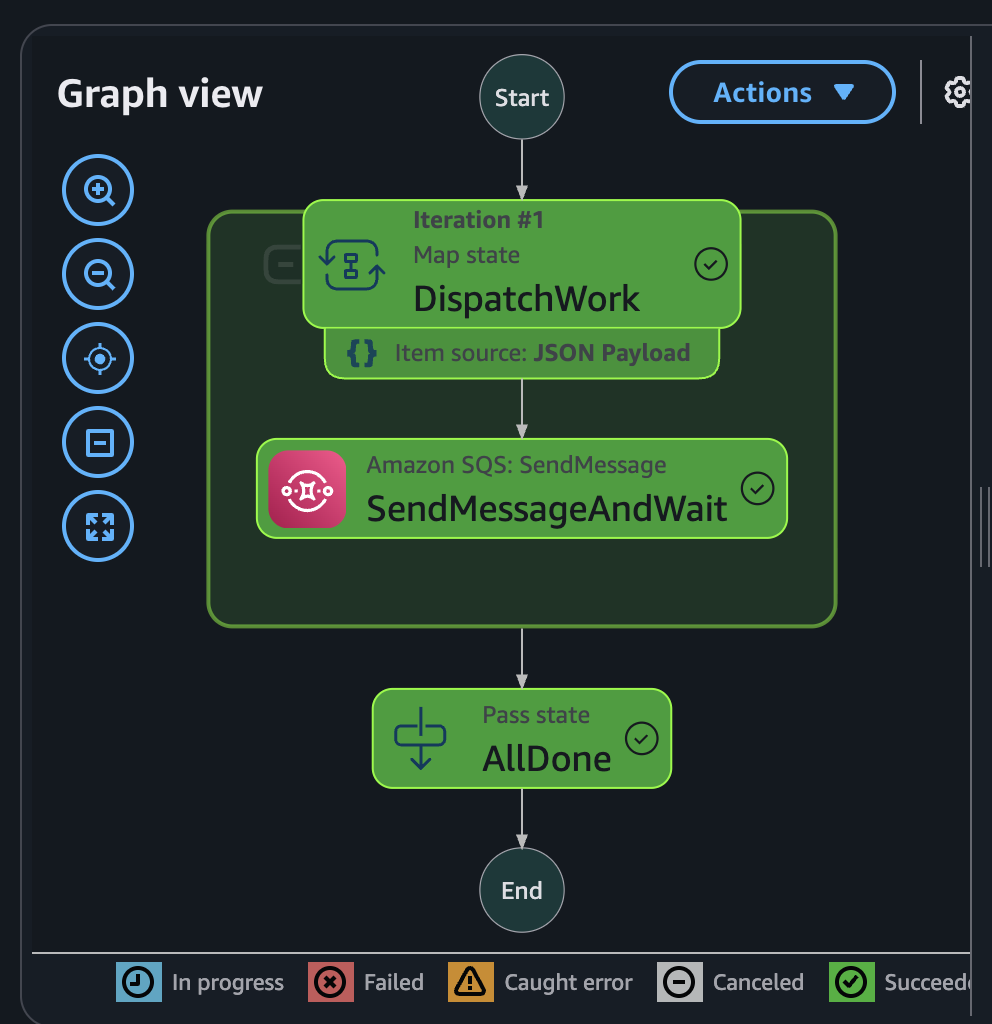Select the SendMessageAndWait state
This screenshot has width=992, height=1024.
(x=522, y=488)
